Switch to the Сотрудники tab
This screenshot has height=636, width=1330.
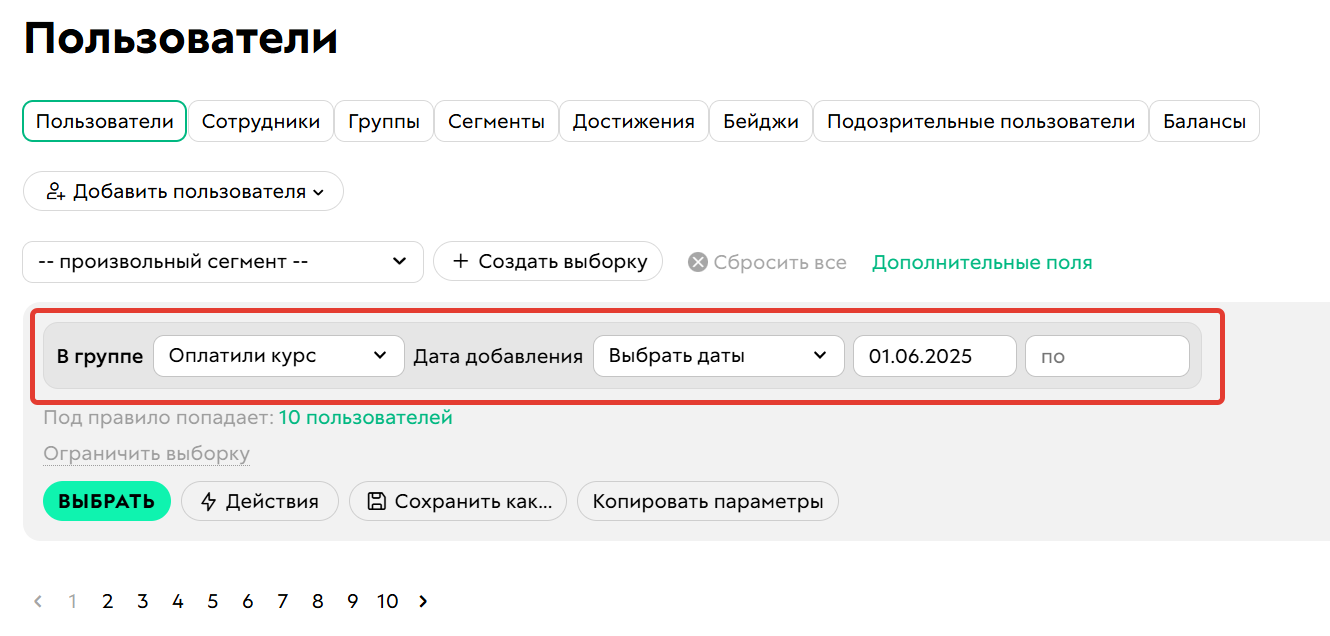click(261, 121)
